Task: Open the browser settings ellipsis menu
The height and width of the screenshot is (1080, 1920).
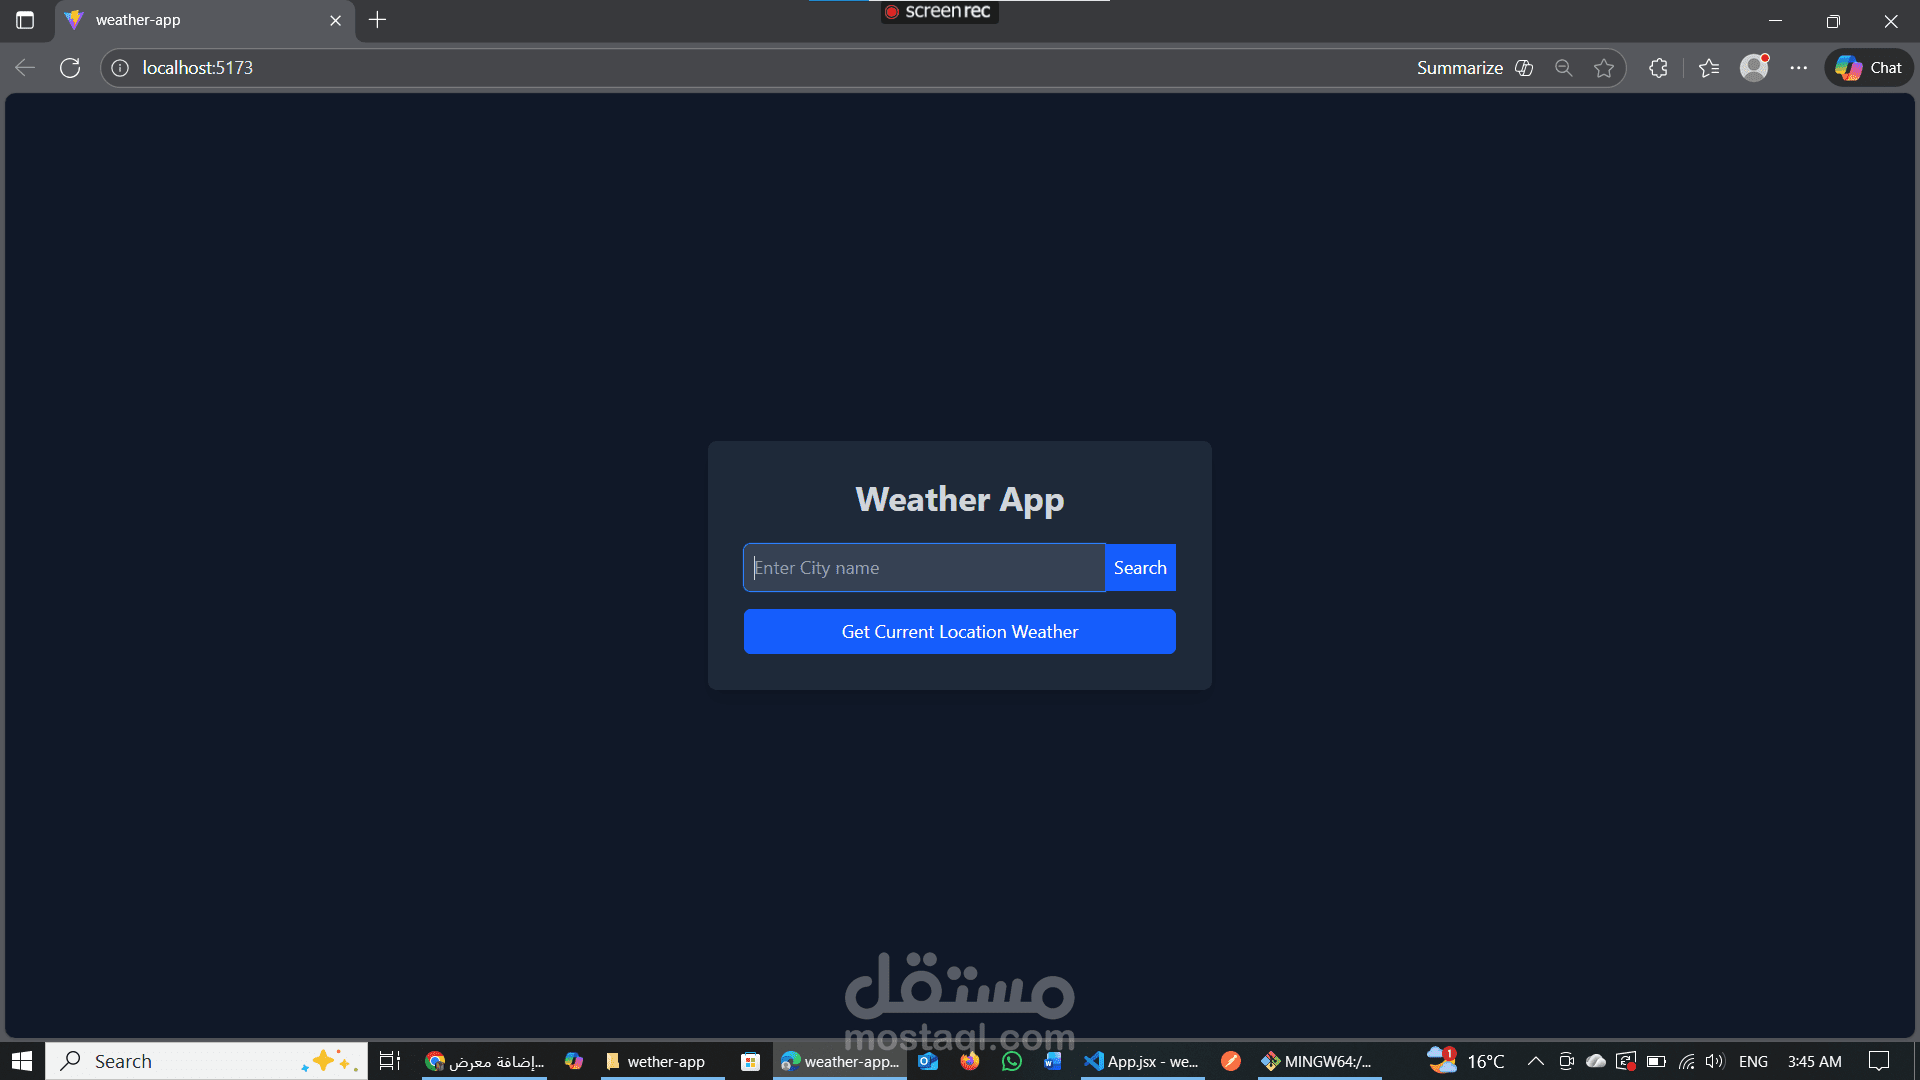Action: (x=1799, y=67)
